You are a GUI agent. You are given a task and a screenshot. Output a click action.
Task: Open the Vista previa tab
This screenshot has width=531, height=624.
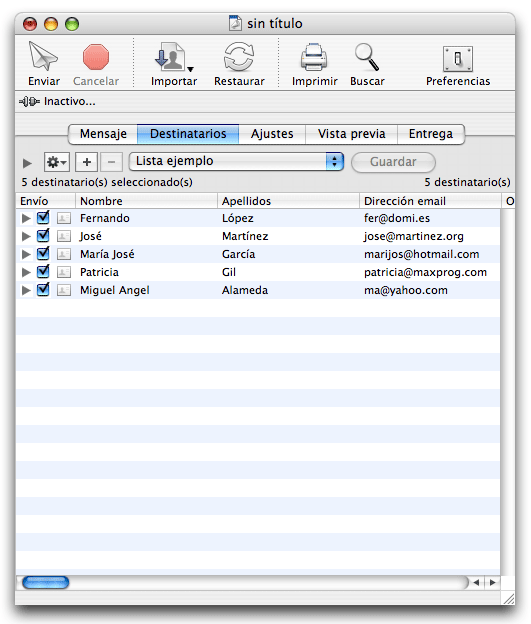tap(351, 134)
